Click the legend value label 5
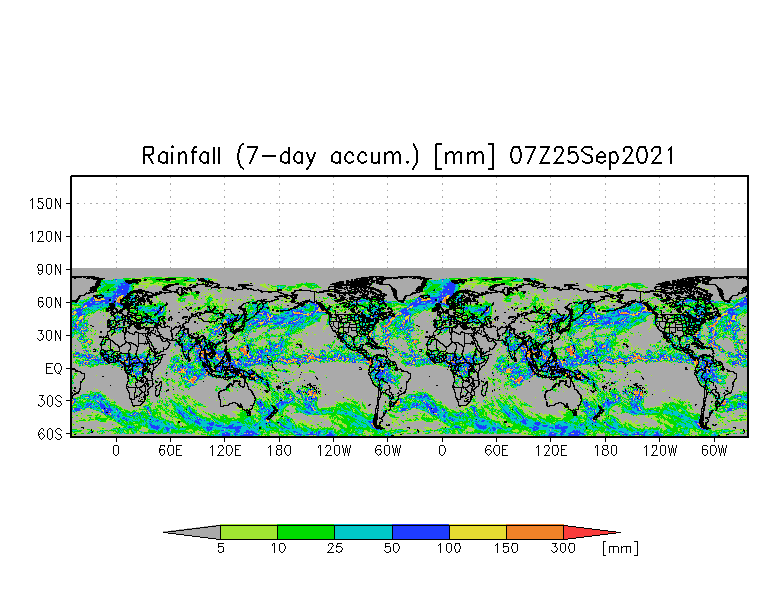 point(220,548)
